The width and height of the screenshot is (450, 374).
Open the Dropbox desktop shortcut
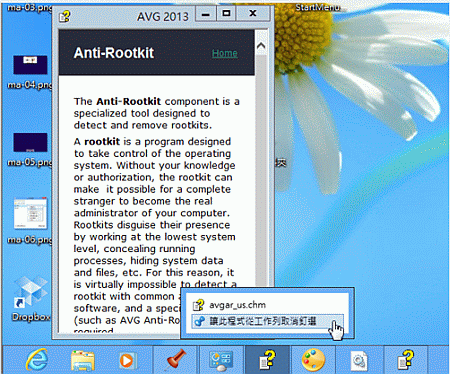[x=31, y=298]
